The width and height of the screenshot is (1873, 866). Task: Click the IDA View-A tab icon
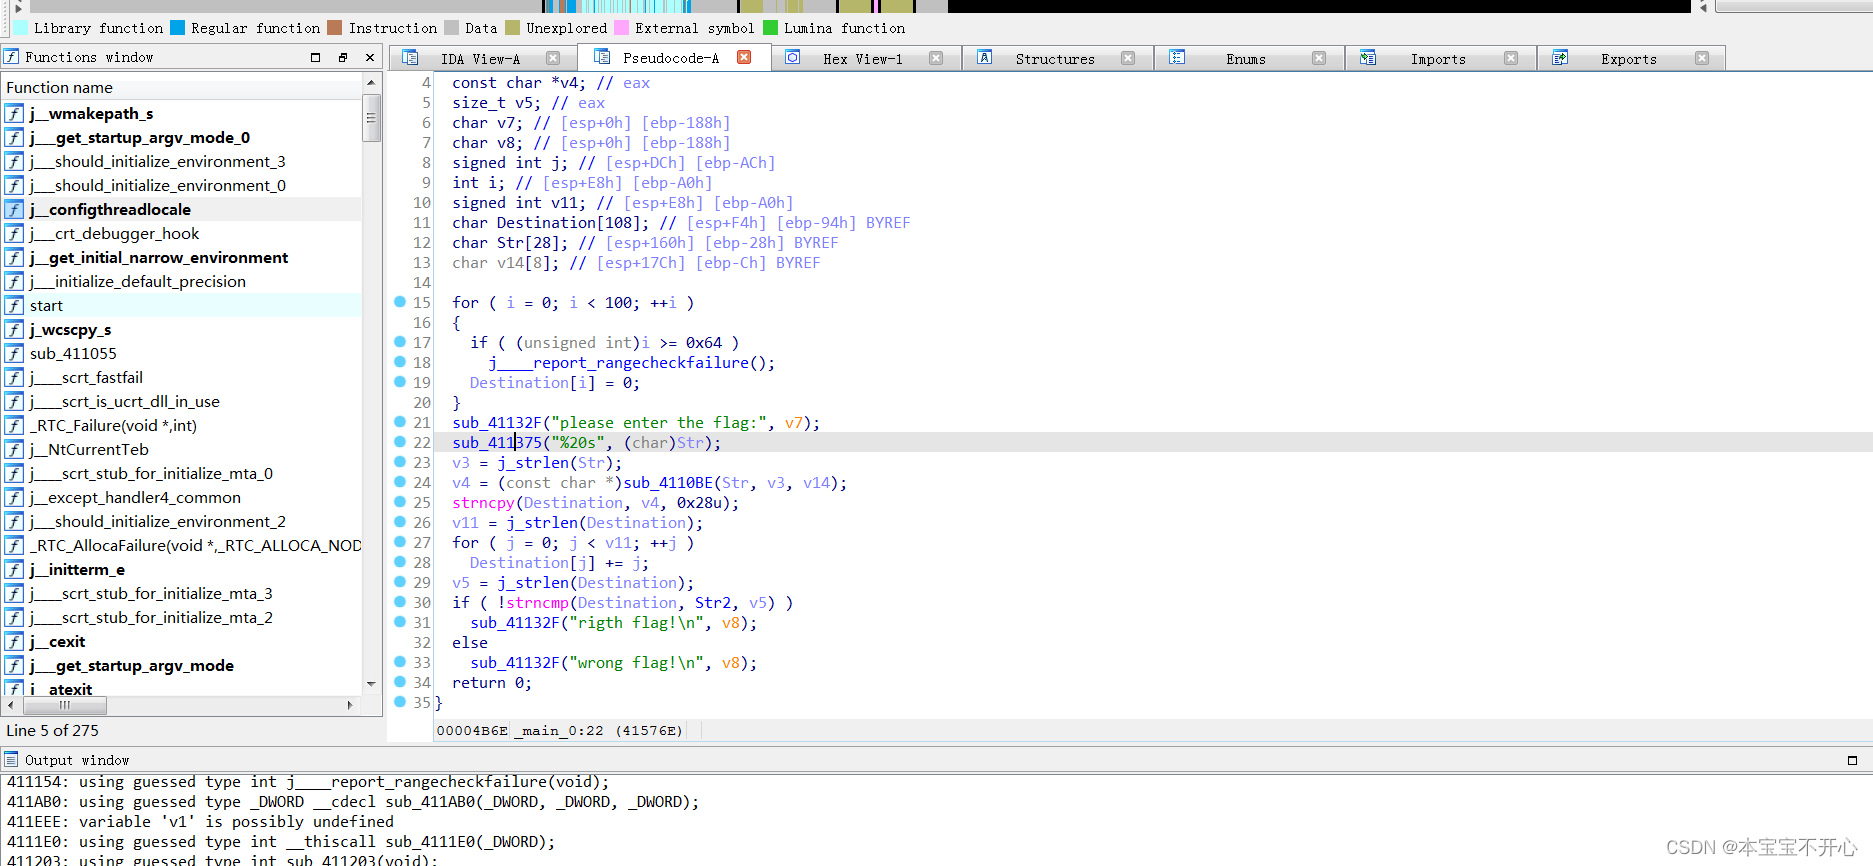coord(410,58)
